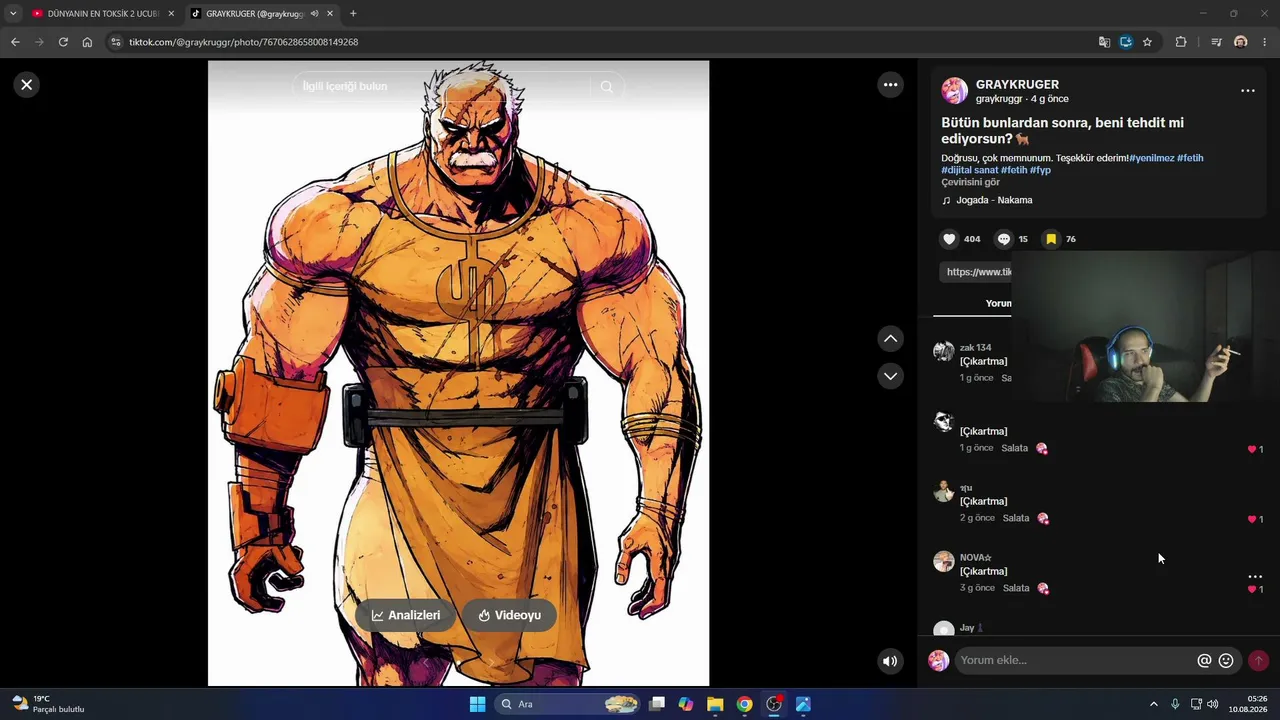This screenshot has height=720, width=1280.
Task: Click the Analizleri button
Action: [x=405, y=615]
